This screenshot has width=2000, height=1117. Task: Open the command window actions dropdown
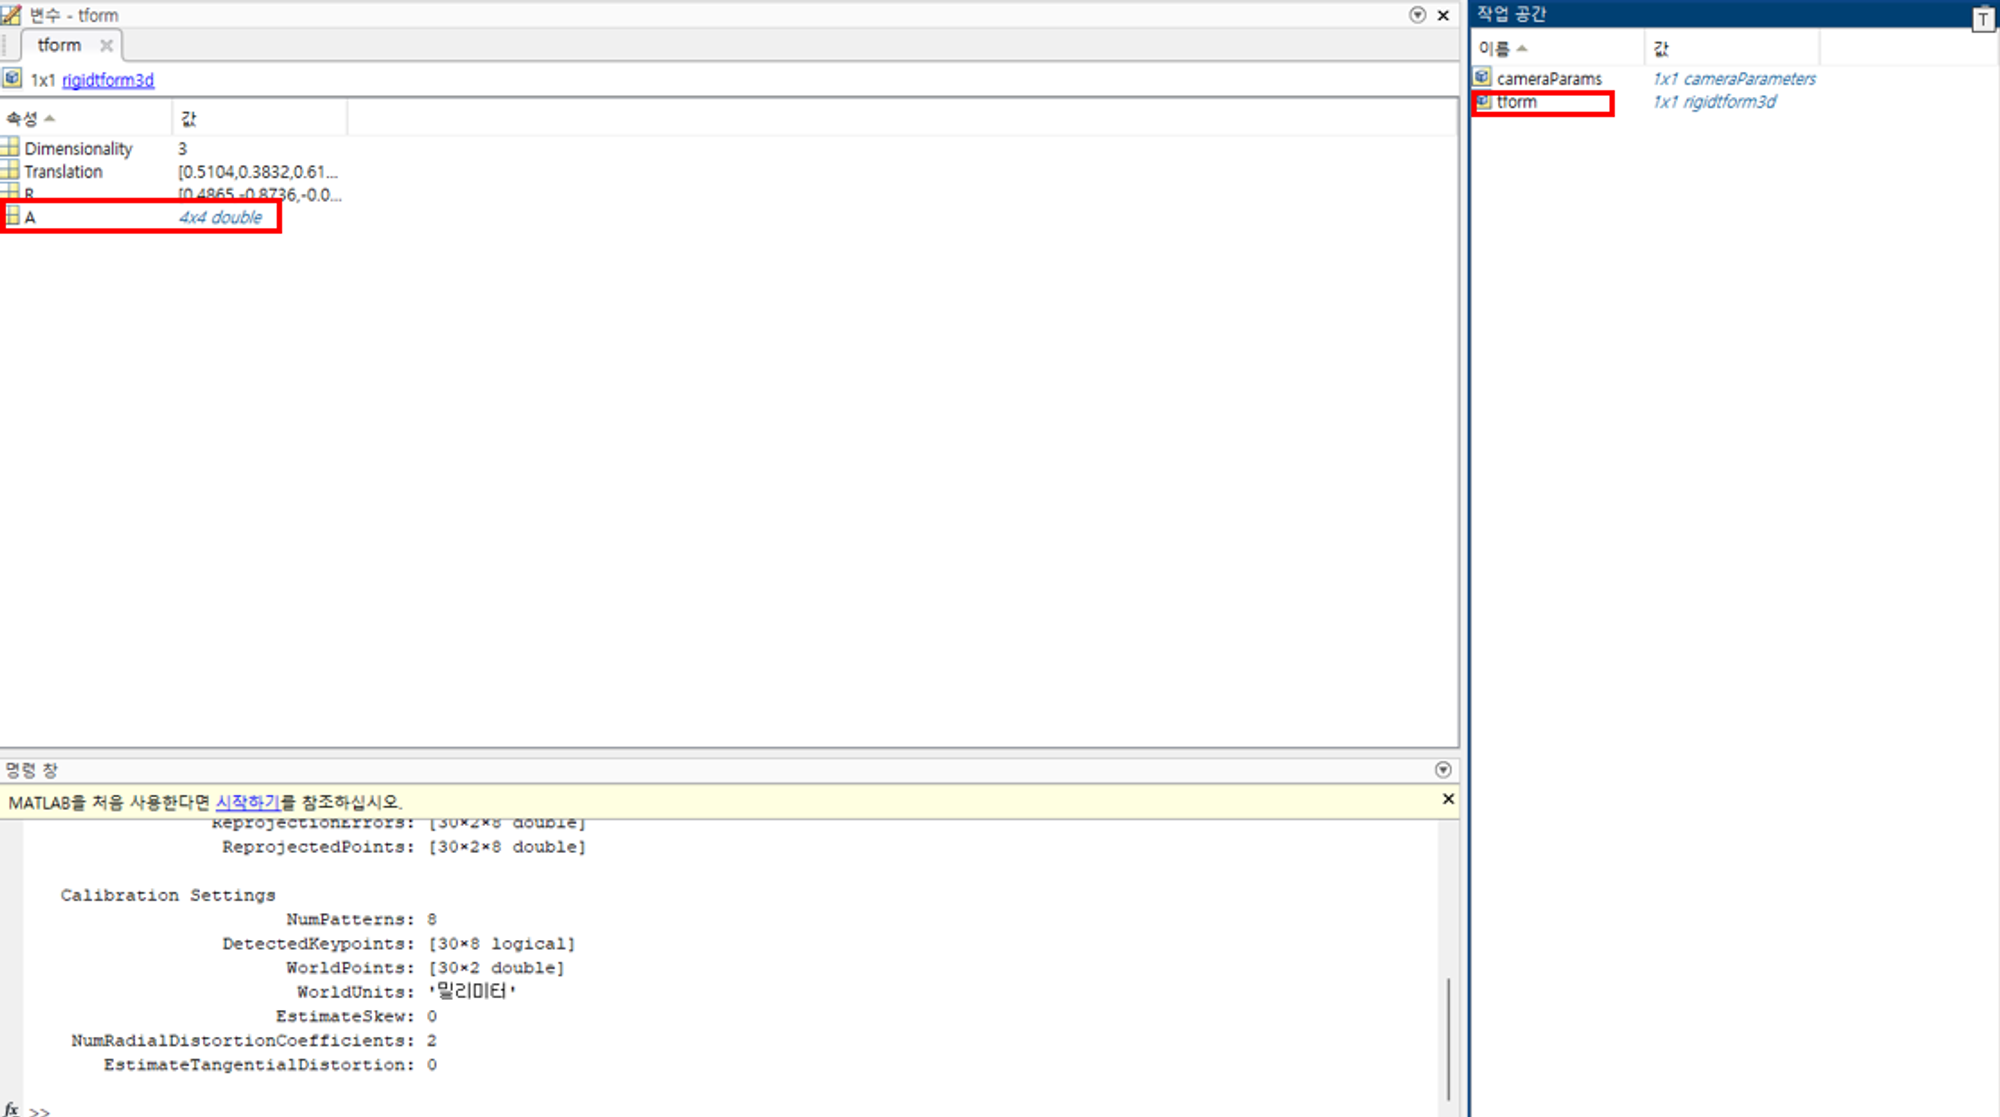pos(1442,769)
